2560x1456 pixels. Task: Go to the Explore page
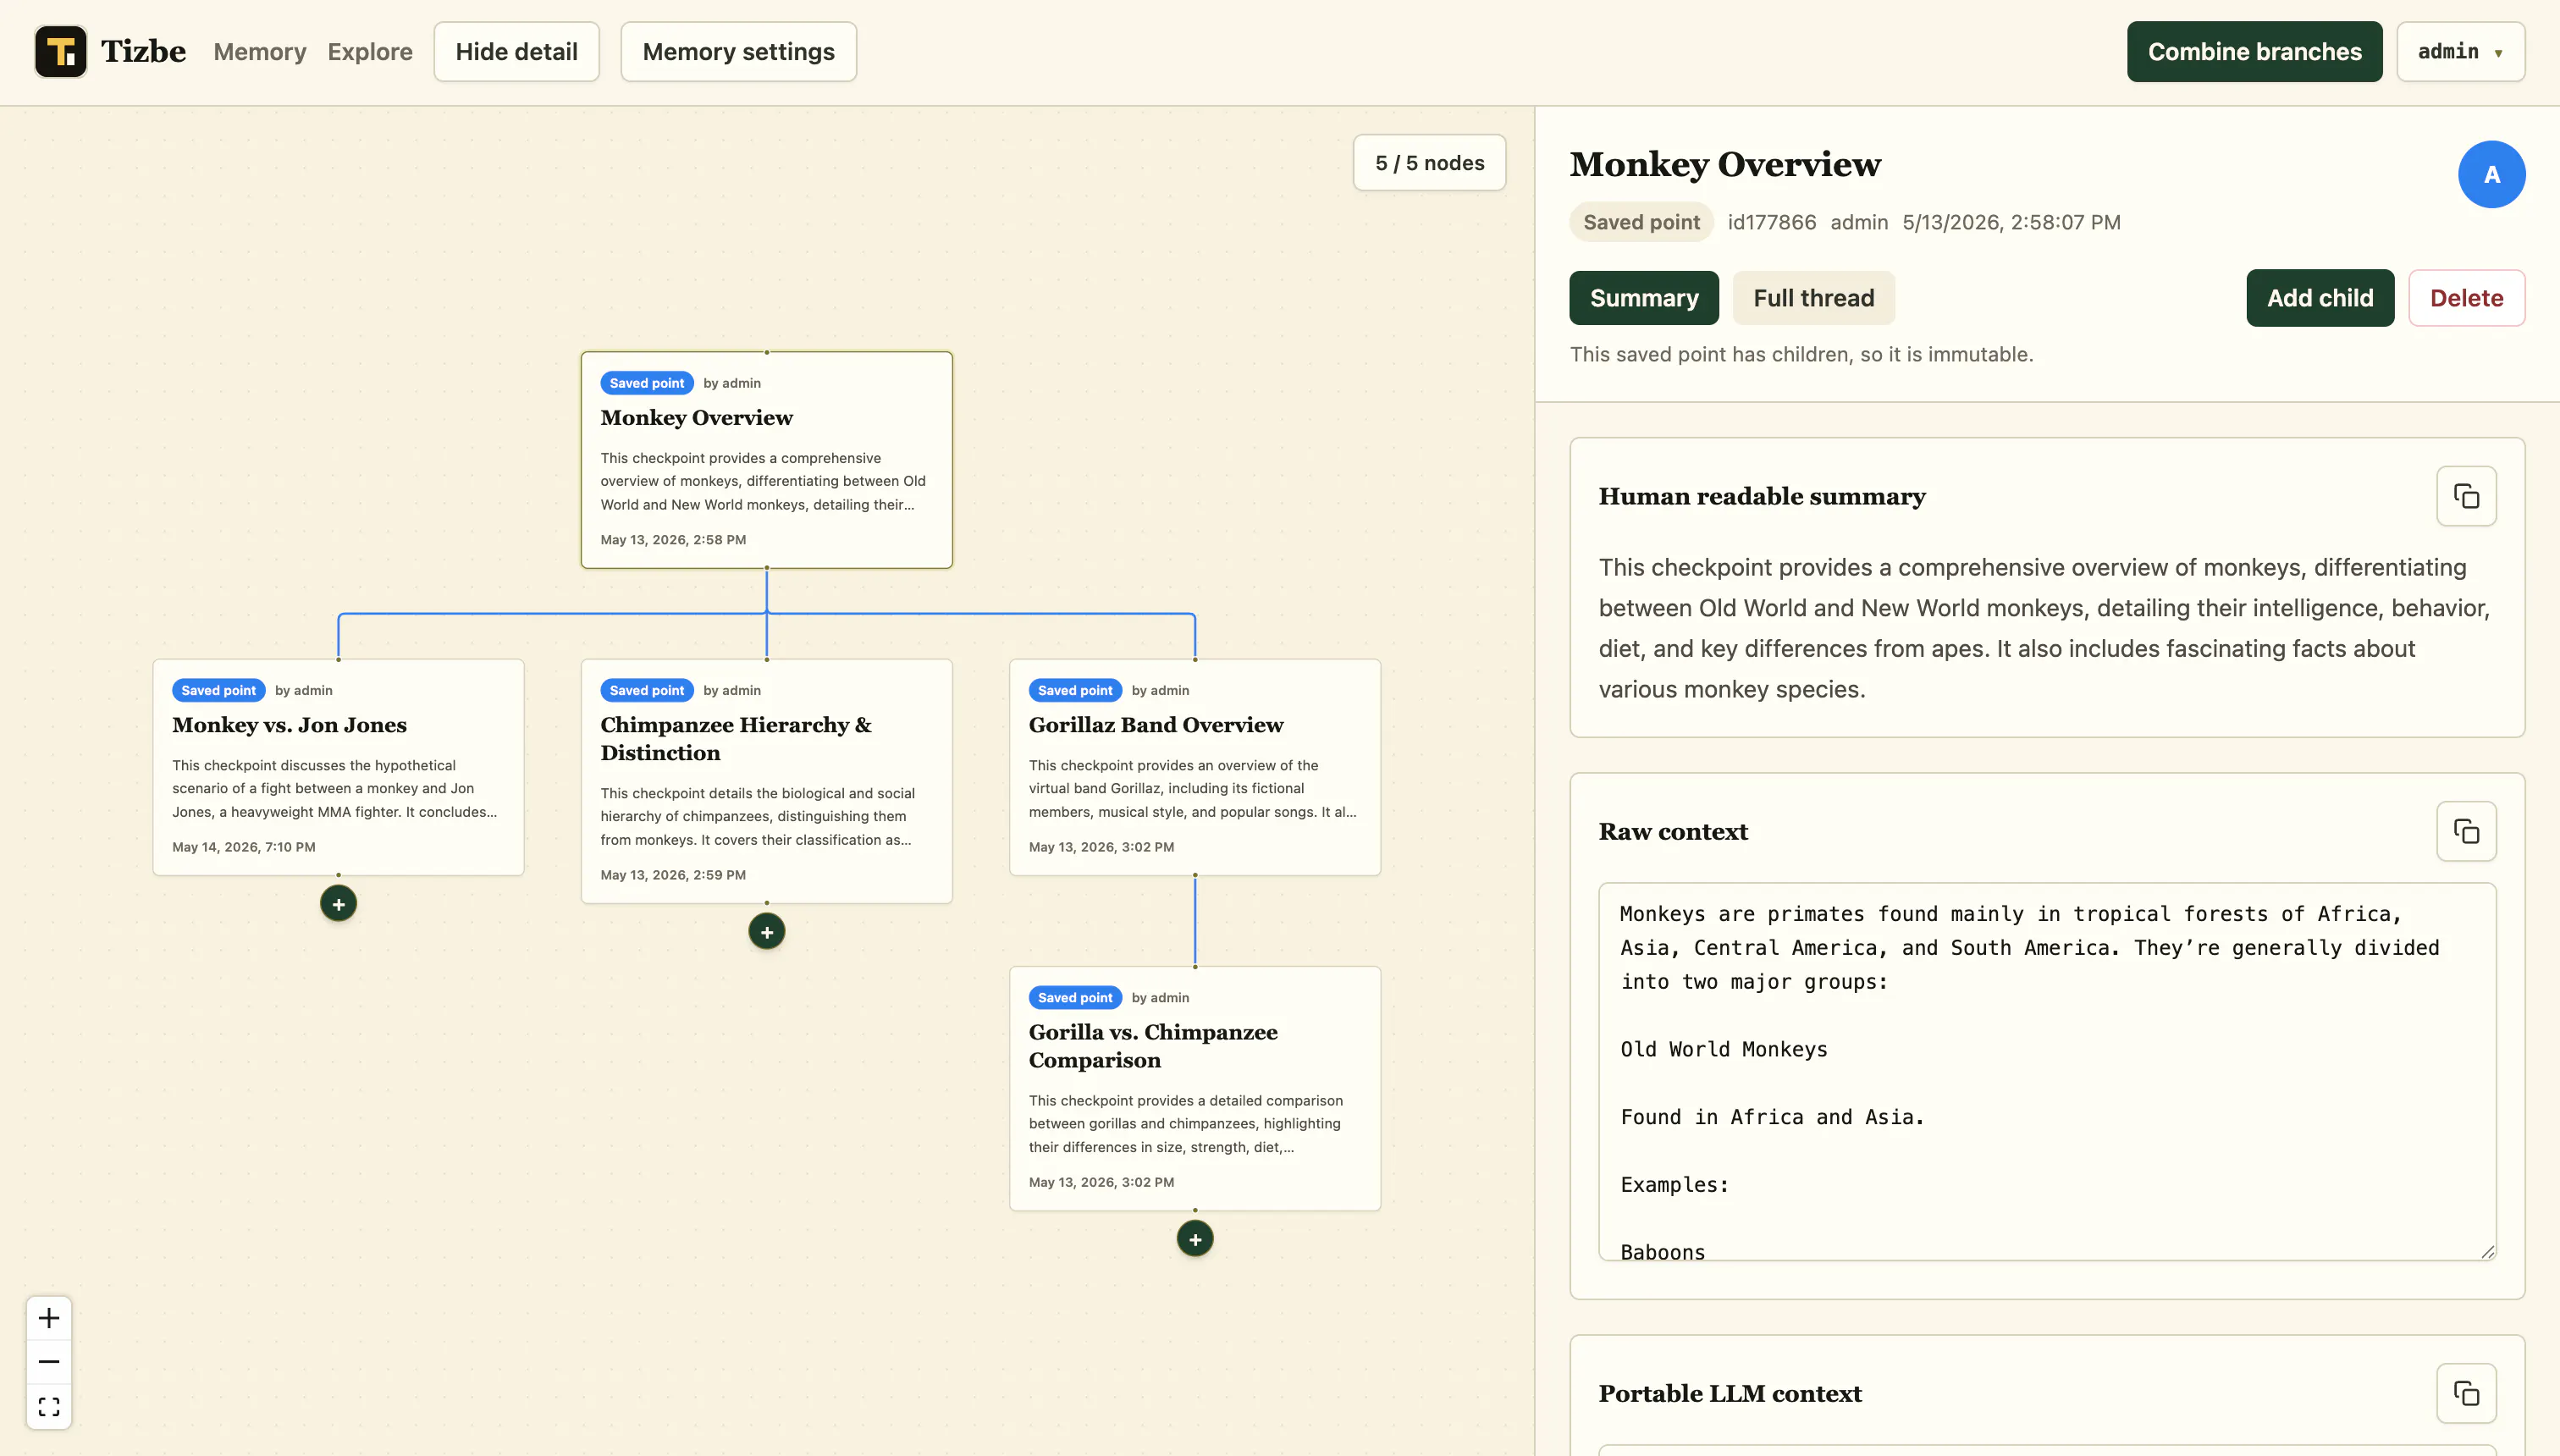tap(370, 52)
